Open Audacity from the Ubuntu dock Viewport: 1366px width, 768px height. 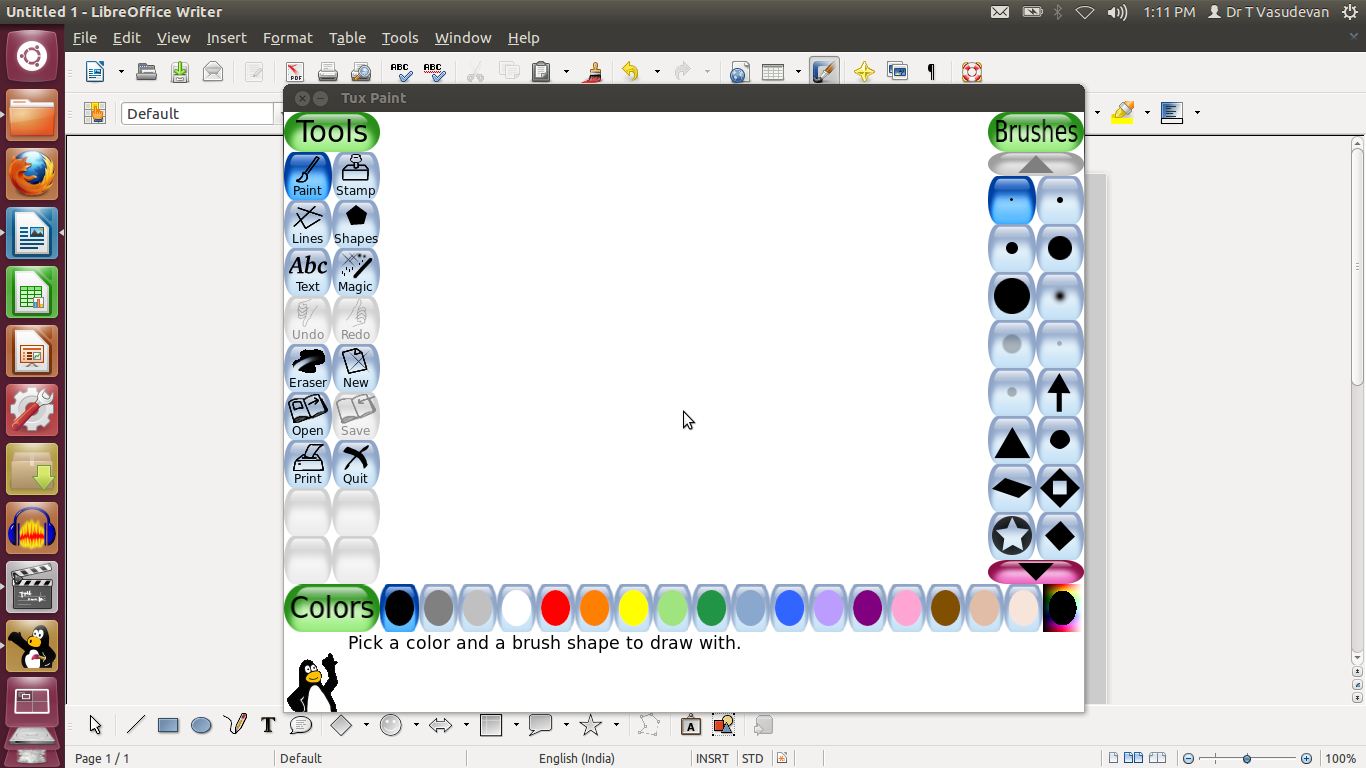tap(32, 529)
